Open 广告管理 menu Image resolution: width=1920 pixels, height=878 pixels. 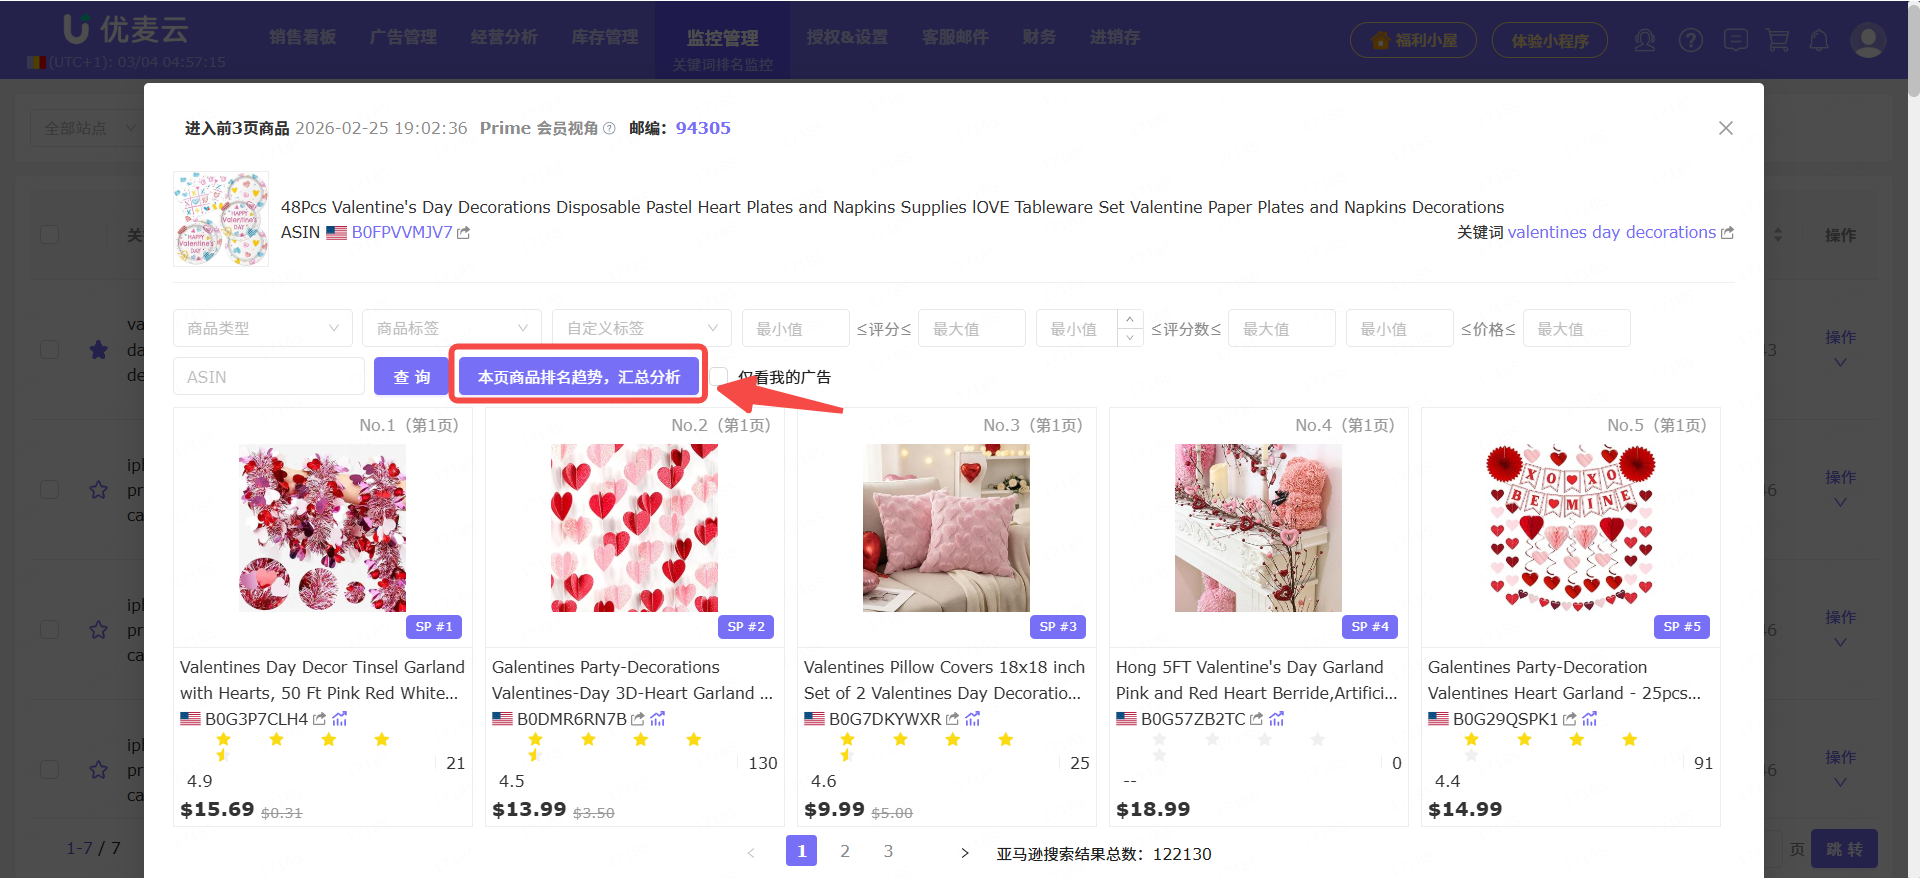click(x=403, y=37)
